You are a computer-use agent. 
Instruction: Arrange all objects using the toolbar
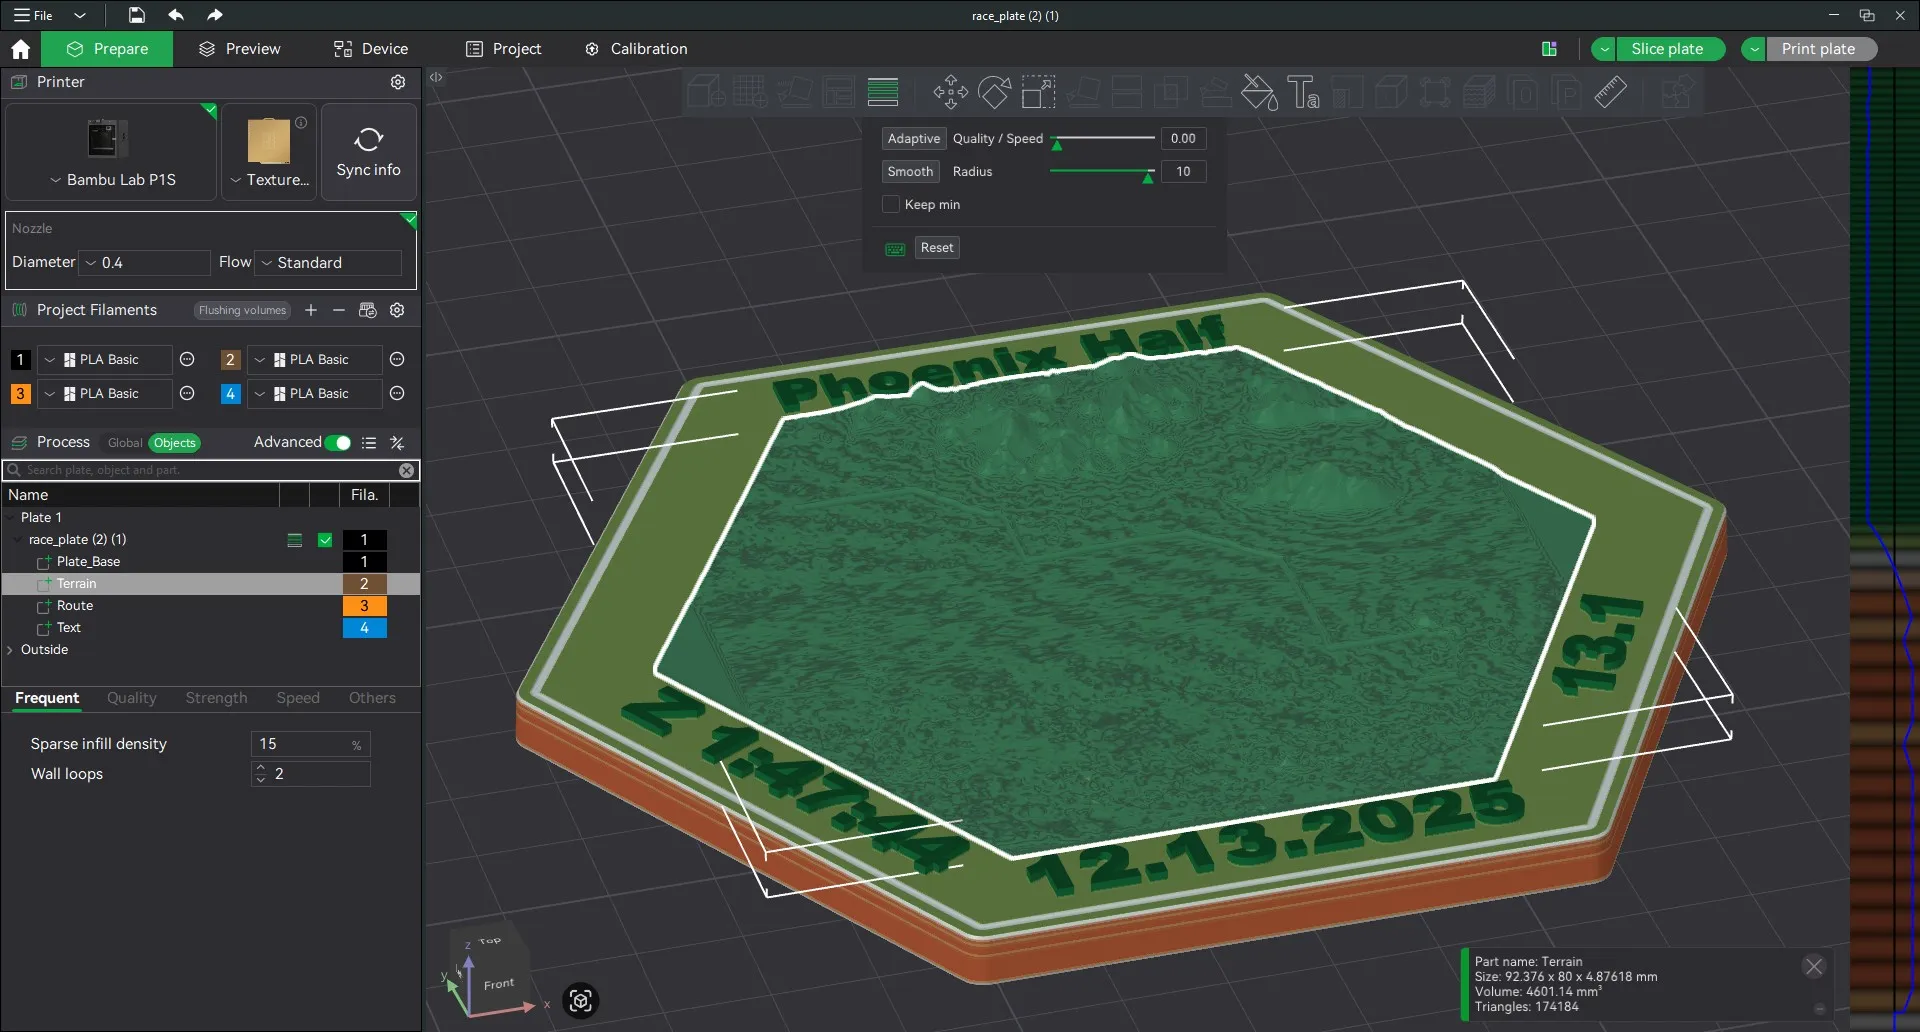[x=838, y=93]
